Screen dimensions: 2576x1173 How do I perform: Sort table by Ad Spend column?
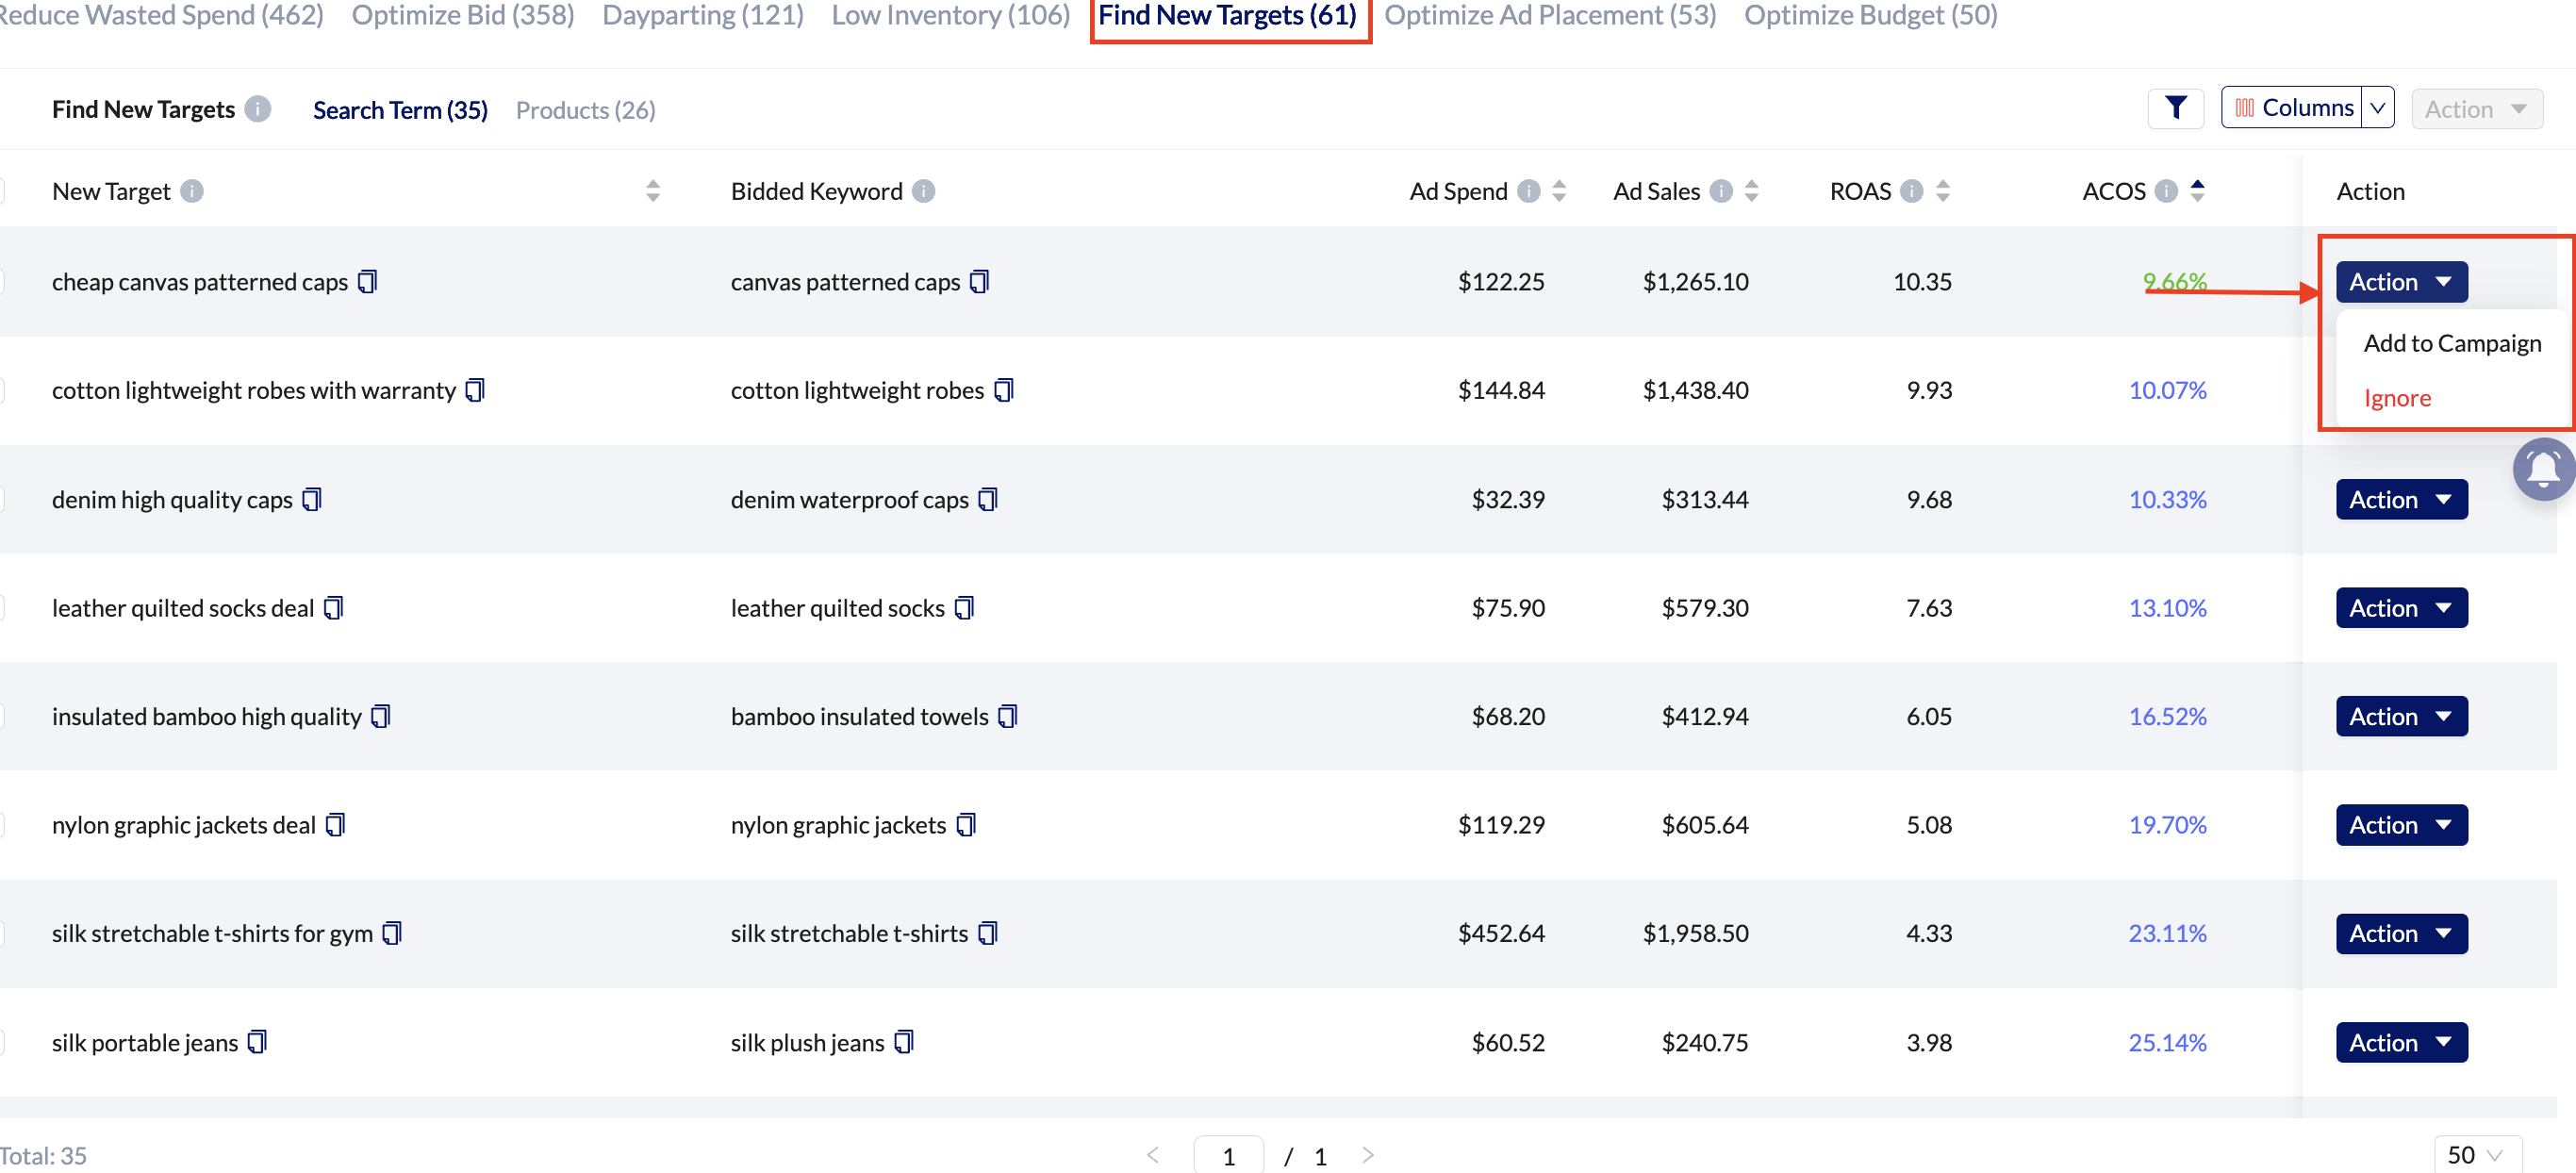1559,191
